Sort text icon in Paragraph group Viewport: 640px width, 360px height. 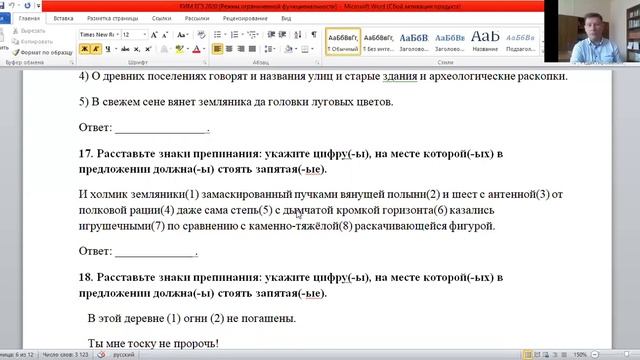[x=298, y=35]
